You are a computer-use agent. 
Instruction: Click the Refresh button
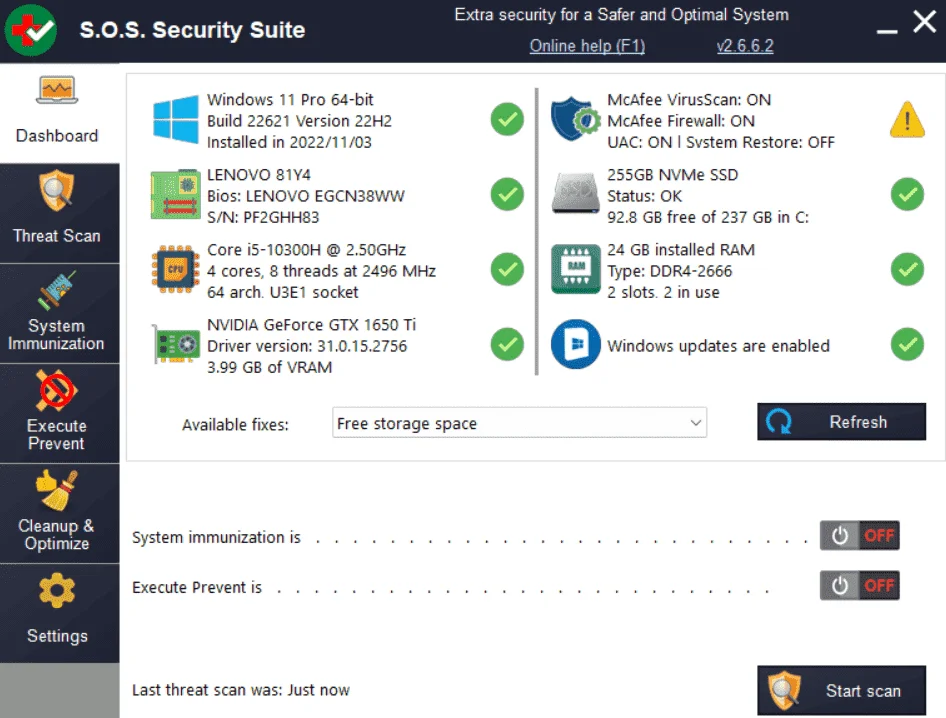[x=841, y=422]
